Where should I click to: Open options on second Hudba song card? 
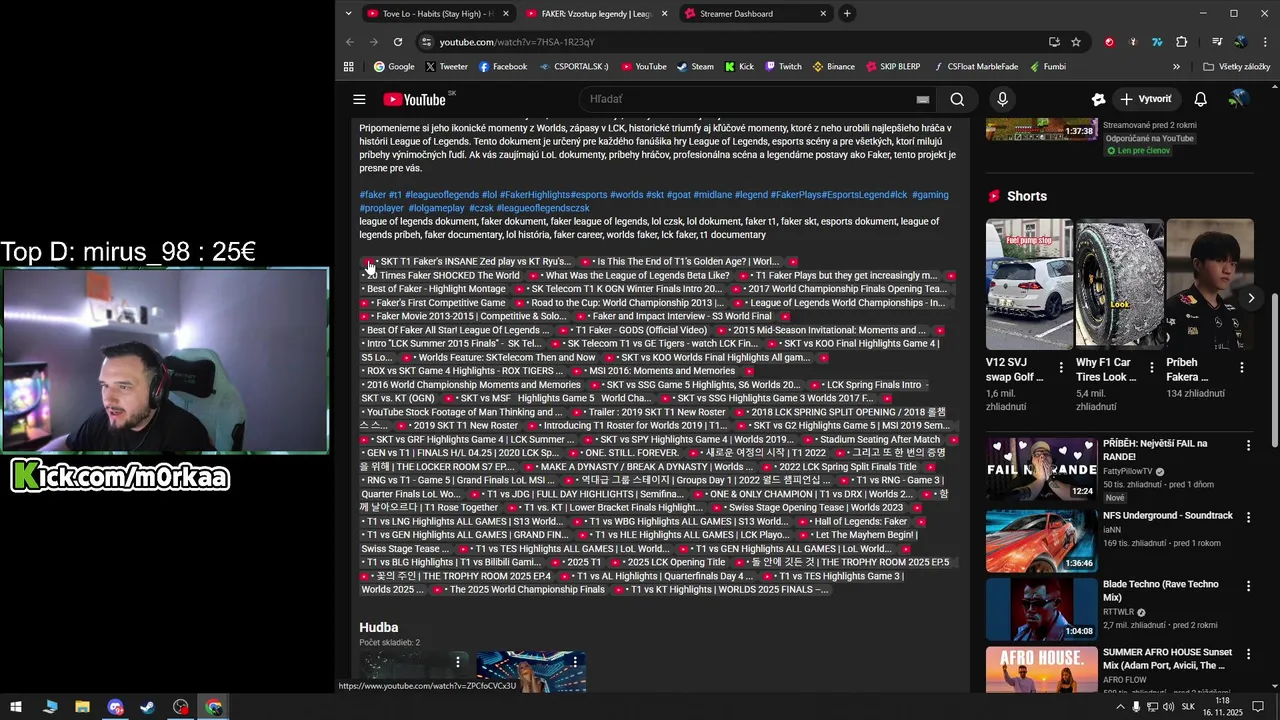(x=575, y=662)
